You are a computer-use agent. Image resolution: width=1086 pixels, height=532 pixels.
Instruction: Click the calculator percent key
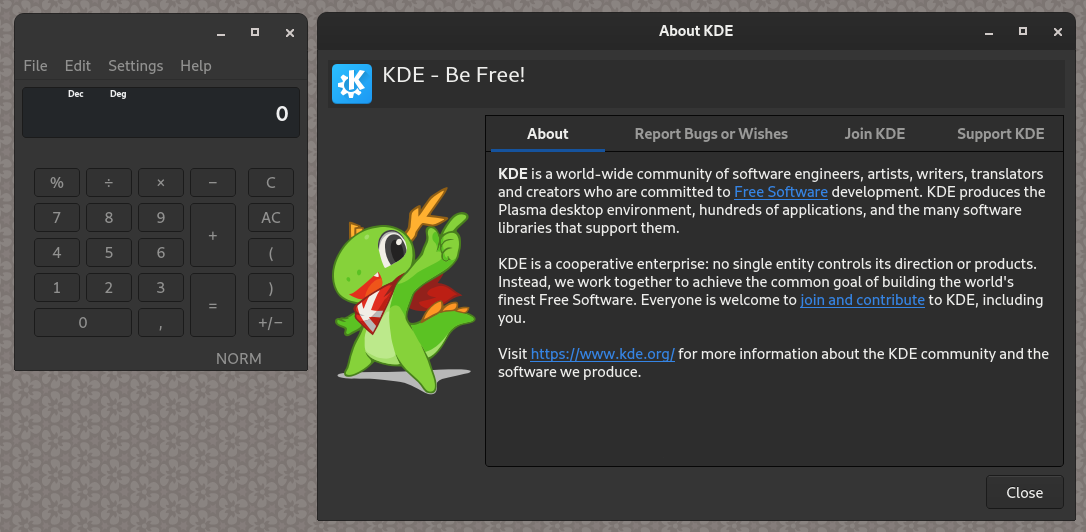57,183
